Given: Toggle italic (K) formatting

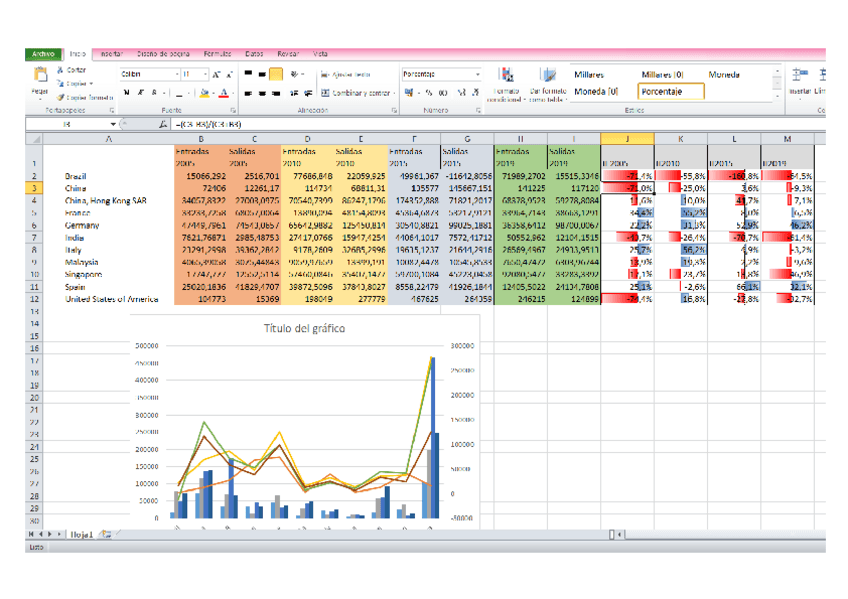Looking at the screenshot, I should tap(141, 93).
